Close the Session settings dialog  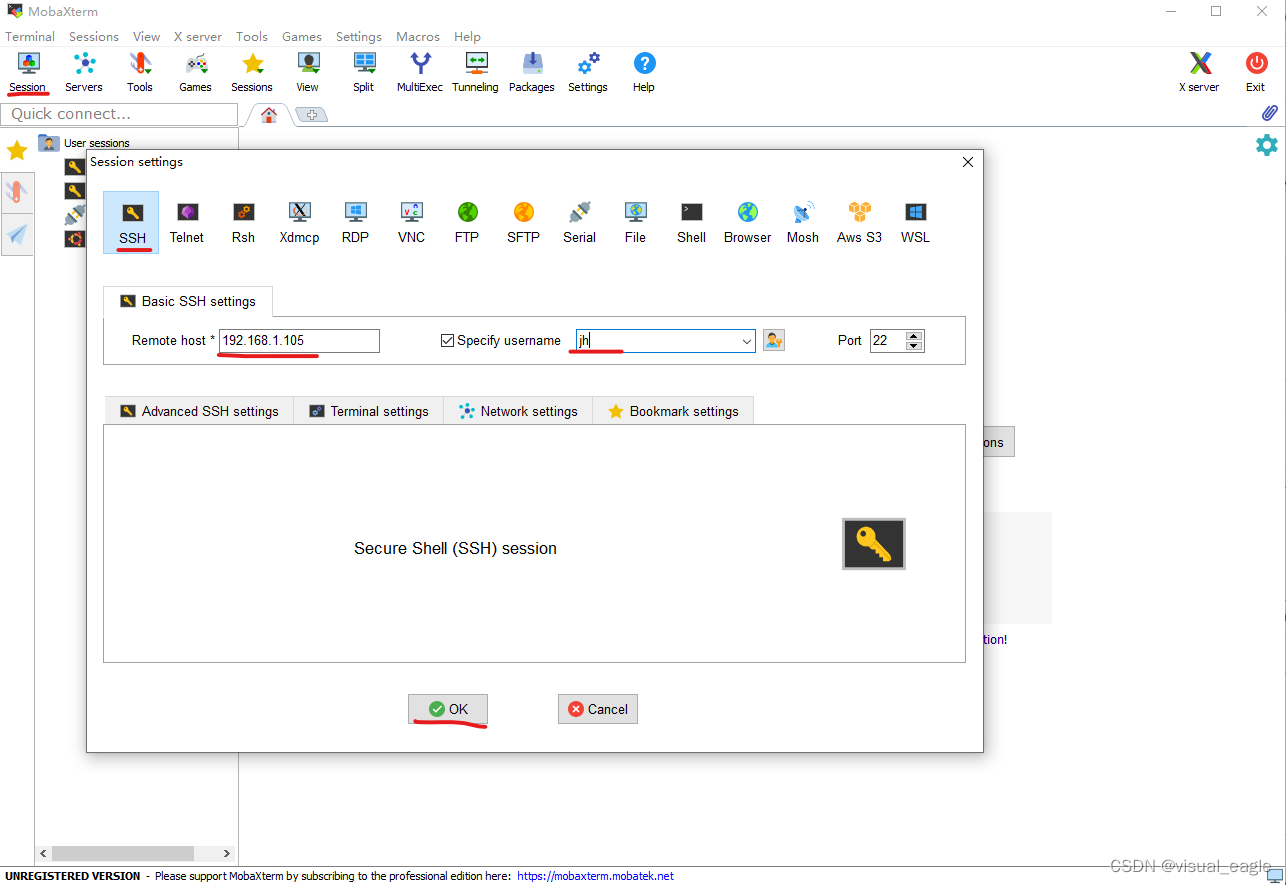tap(967, 162)
